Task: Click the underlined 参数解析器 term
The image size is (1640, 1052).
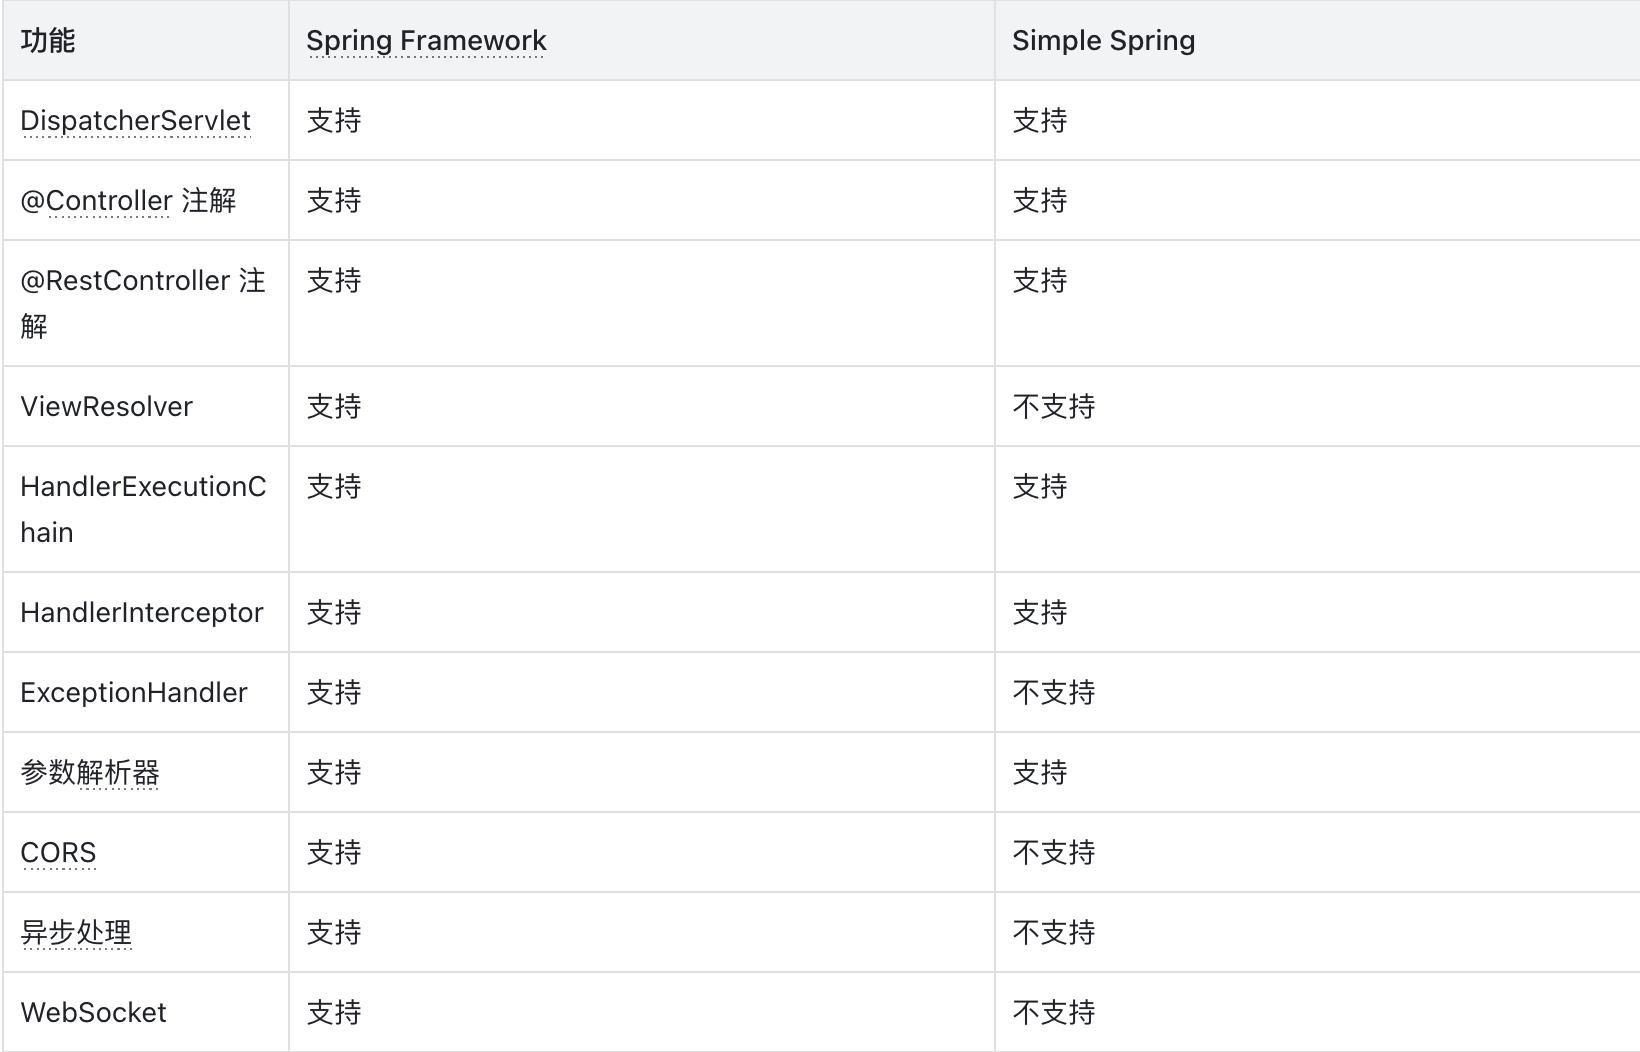Action: point(90,773)
